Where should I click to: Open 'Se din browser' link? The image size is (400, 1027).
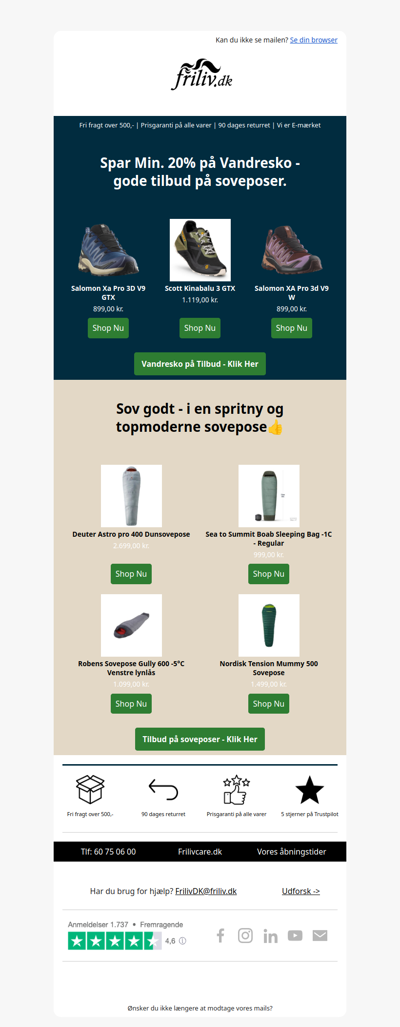tap(314, 40)
